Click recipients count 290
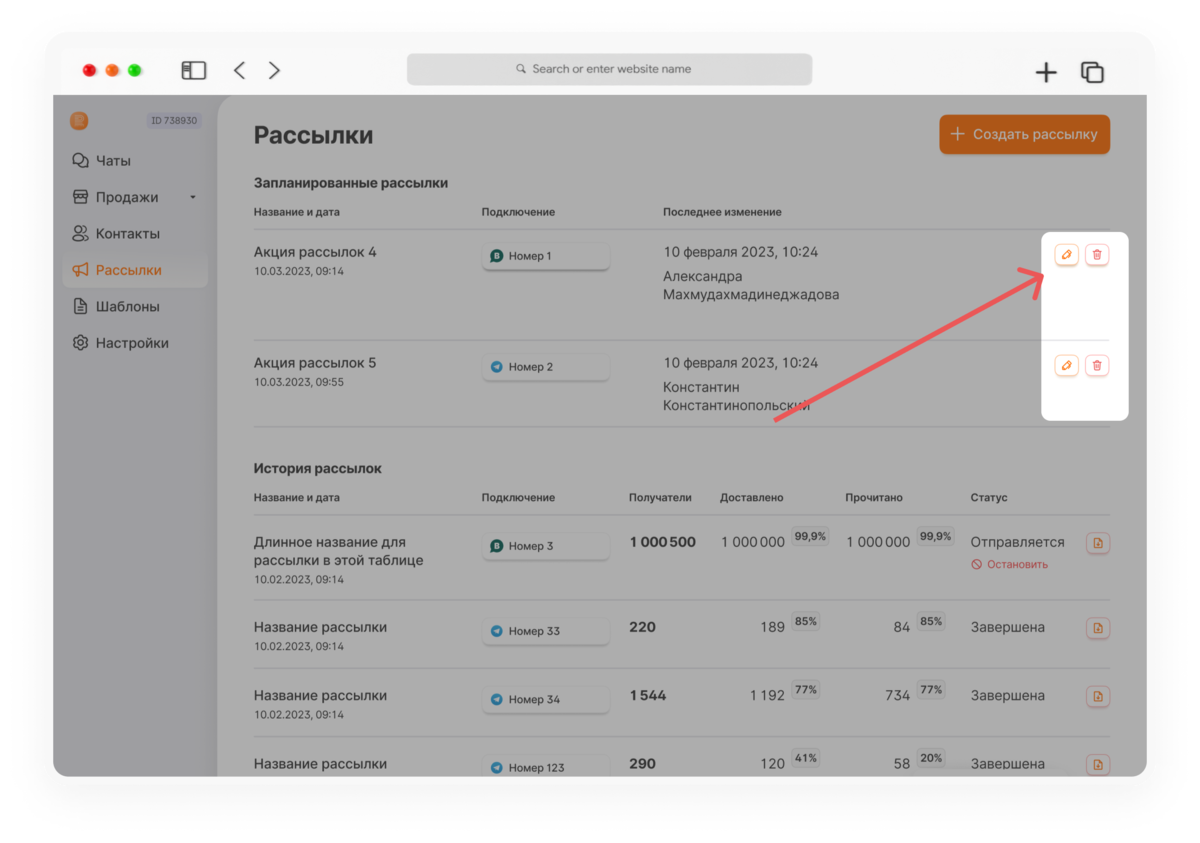The height and width of the screenshot is (843, 1200). pyautogui.click(x=642, y=763)
